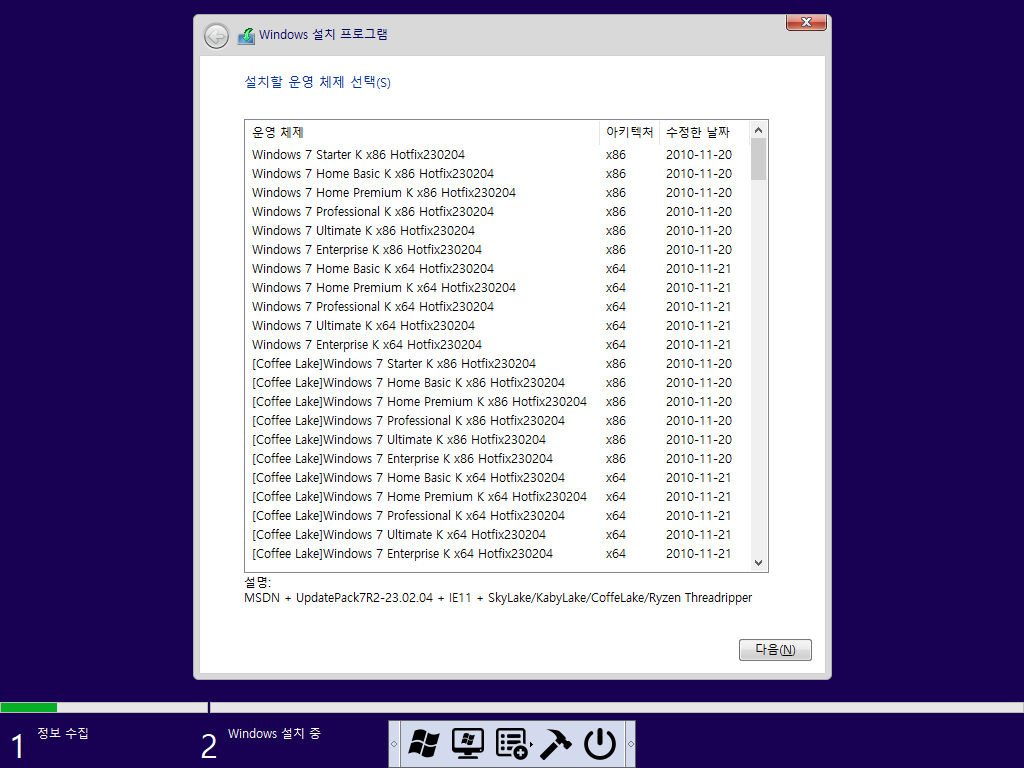This screenshot has width=1024, height=768.
Task: Select Windows 7 Home Basic K x86 Hotfix230204
Action: (x=498, y=174)
